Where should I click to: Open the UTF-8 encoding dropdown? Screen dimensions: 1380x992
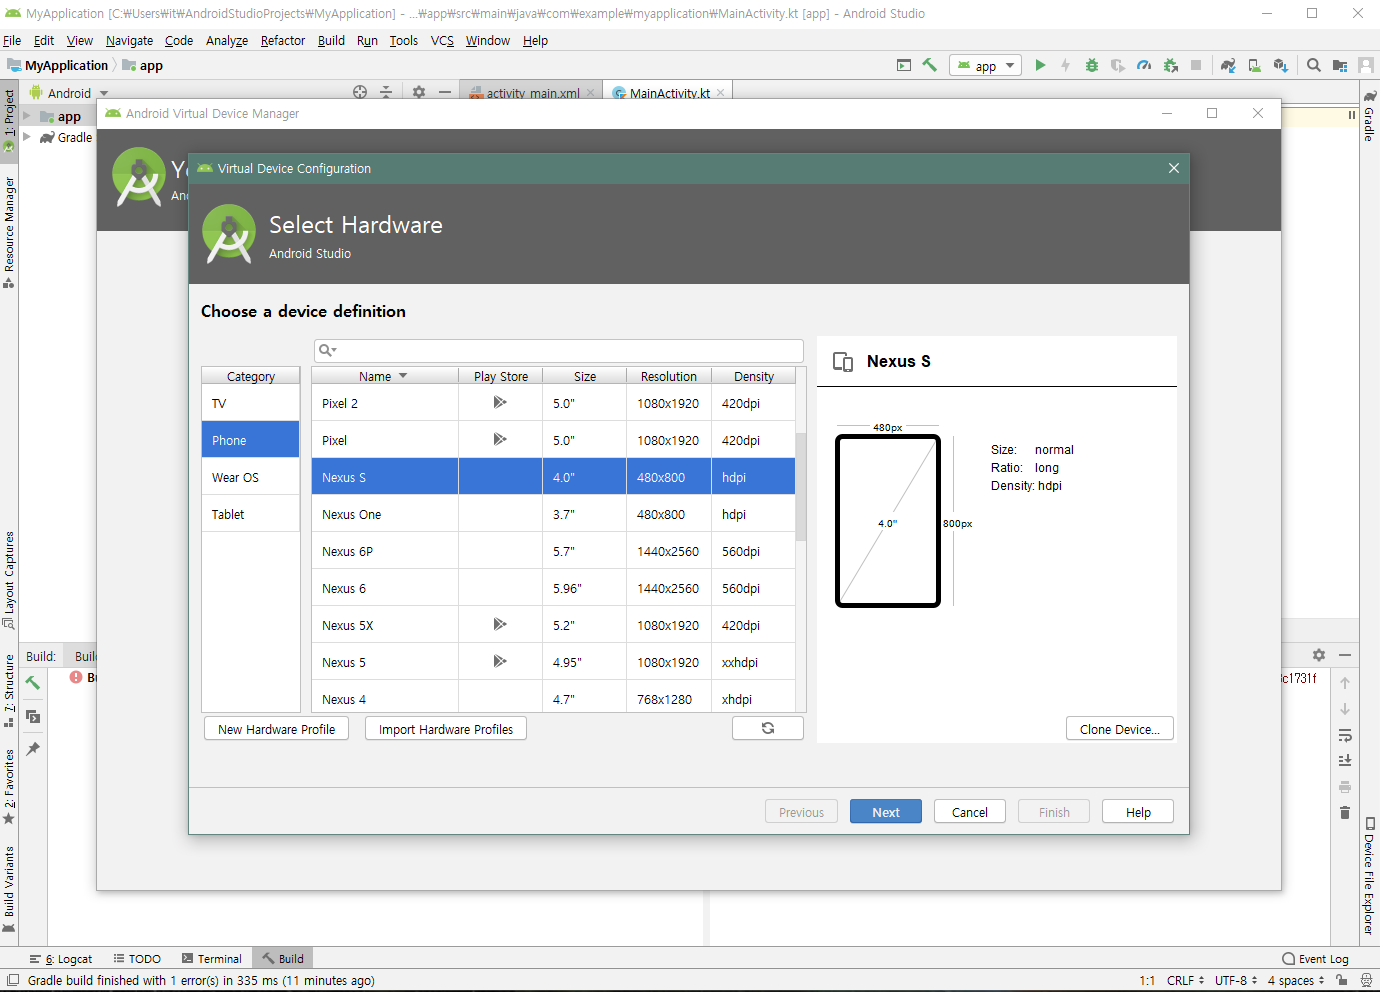[x=1236, y=980]
